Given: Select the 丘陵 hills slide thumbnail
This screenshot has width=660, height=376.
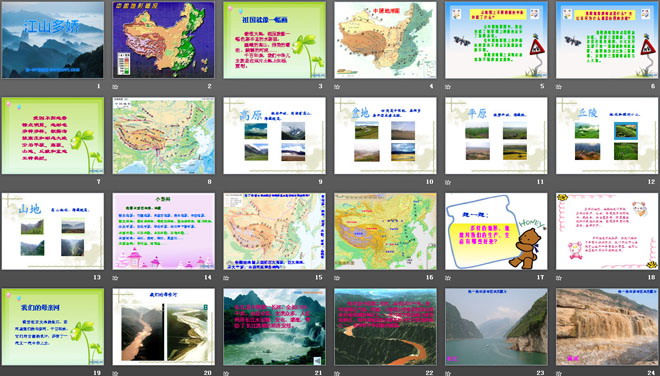Looking at the screenshot, I should point(607,136).
